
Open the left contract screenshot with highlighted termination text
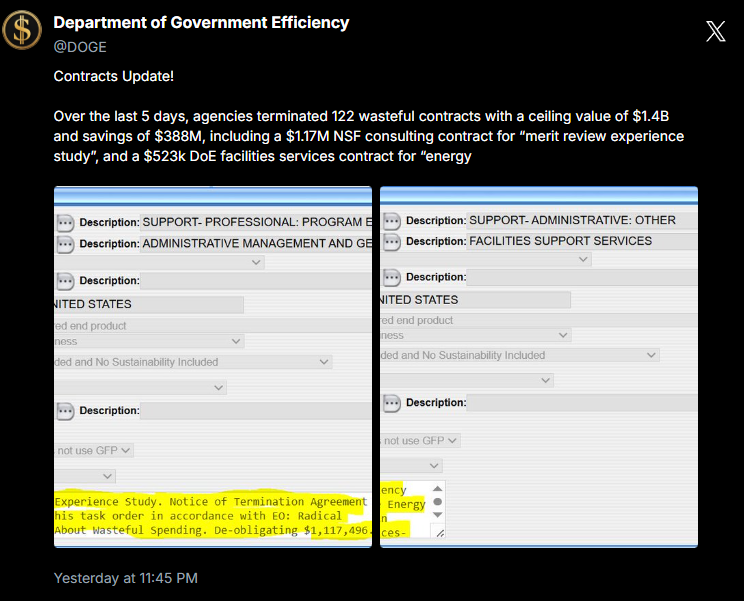(213, 367)
